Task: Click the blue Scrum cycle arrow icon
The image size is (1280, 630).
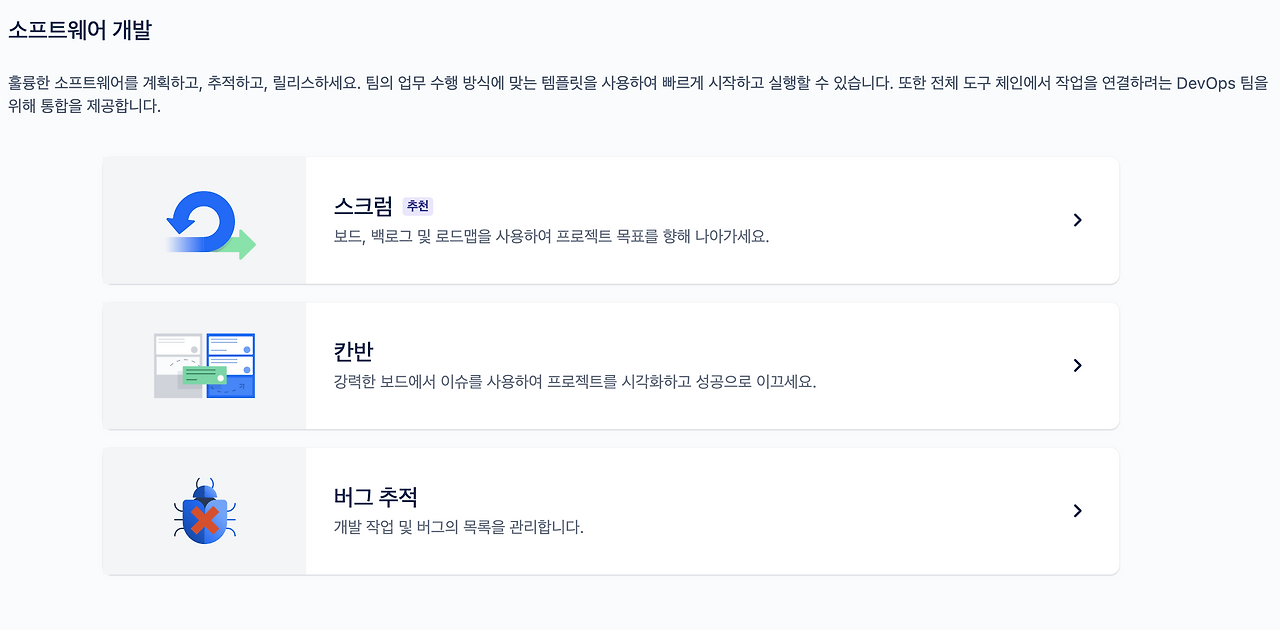Action: pyautogui.click(x=204, y=220)
